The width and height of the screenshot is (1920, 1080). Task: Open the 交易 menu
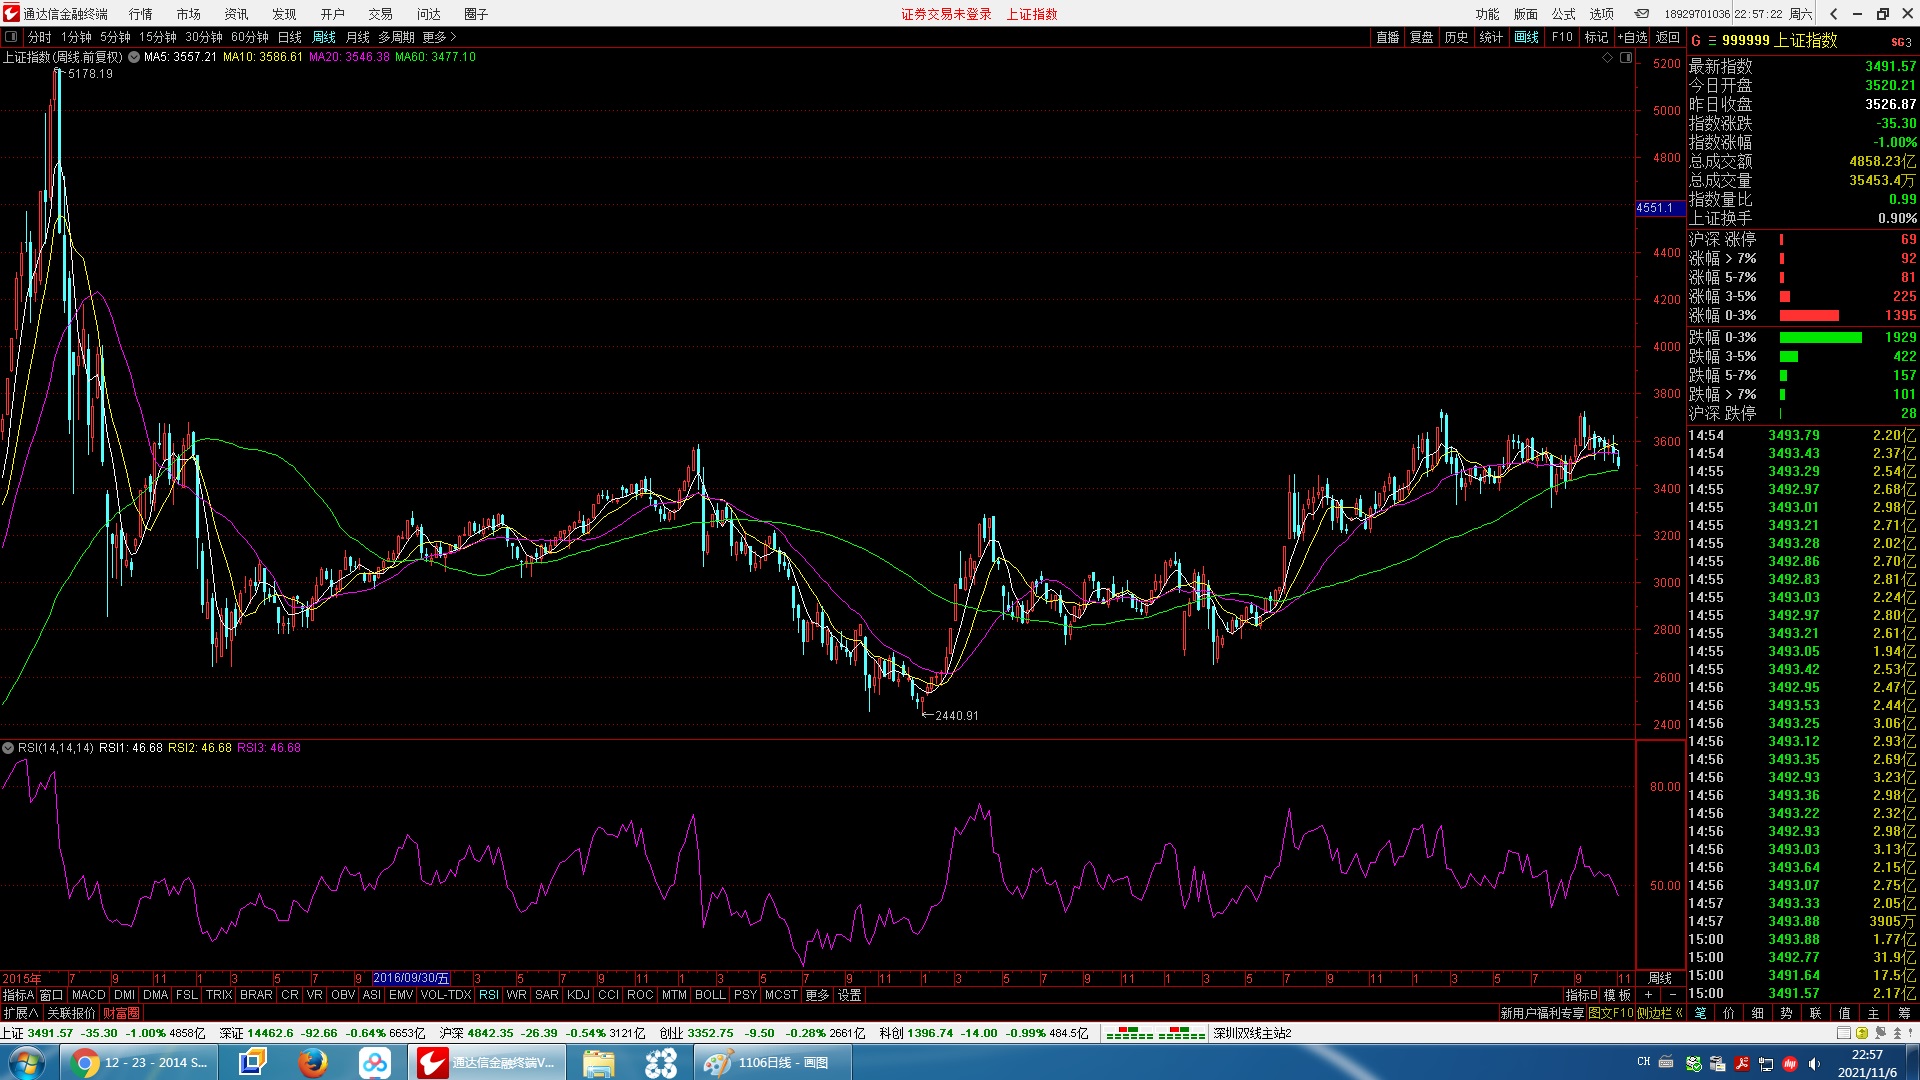(380, 14)
